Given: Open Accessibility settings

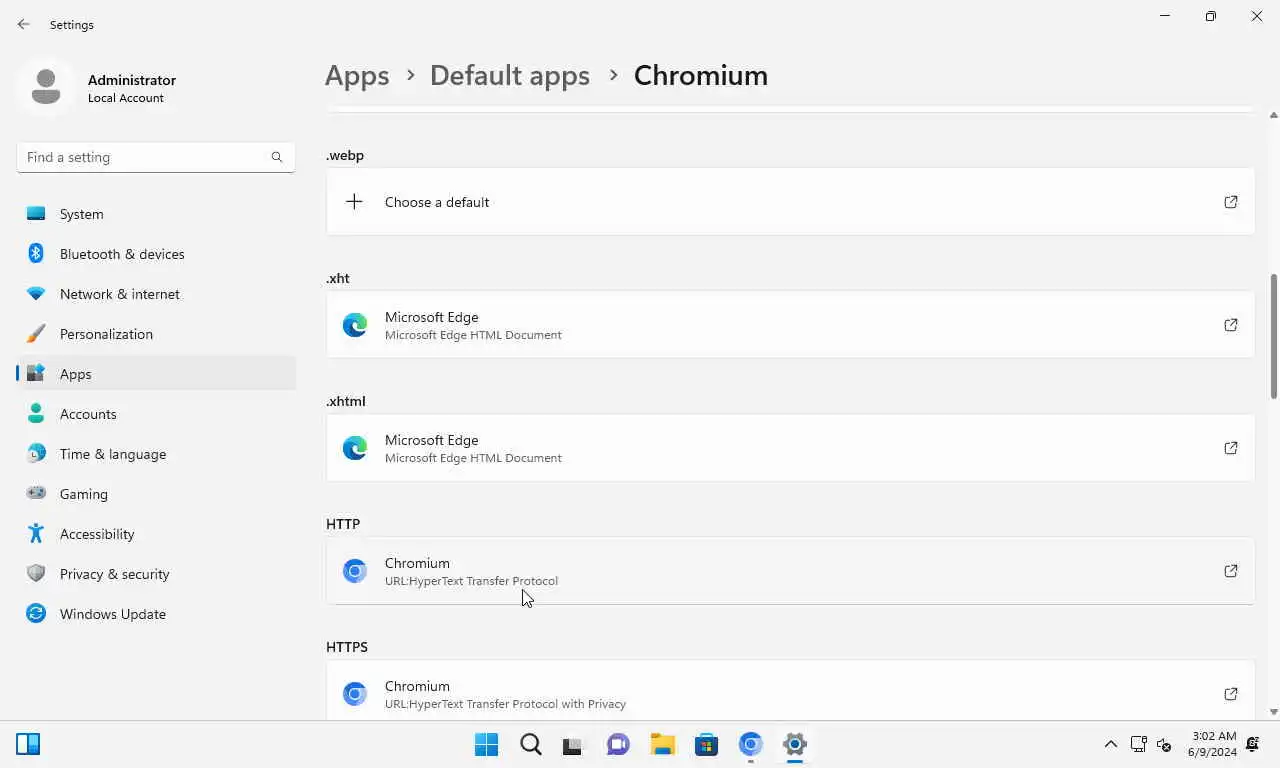Looking at the screenshot, I should click(156, 534).
